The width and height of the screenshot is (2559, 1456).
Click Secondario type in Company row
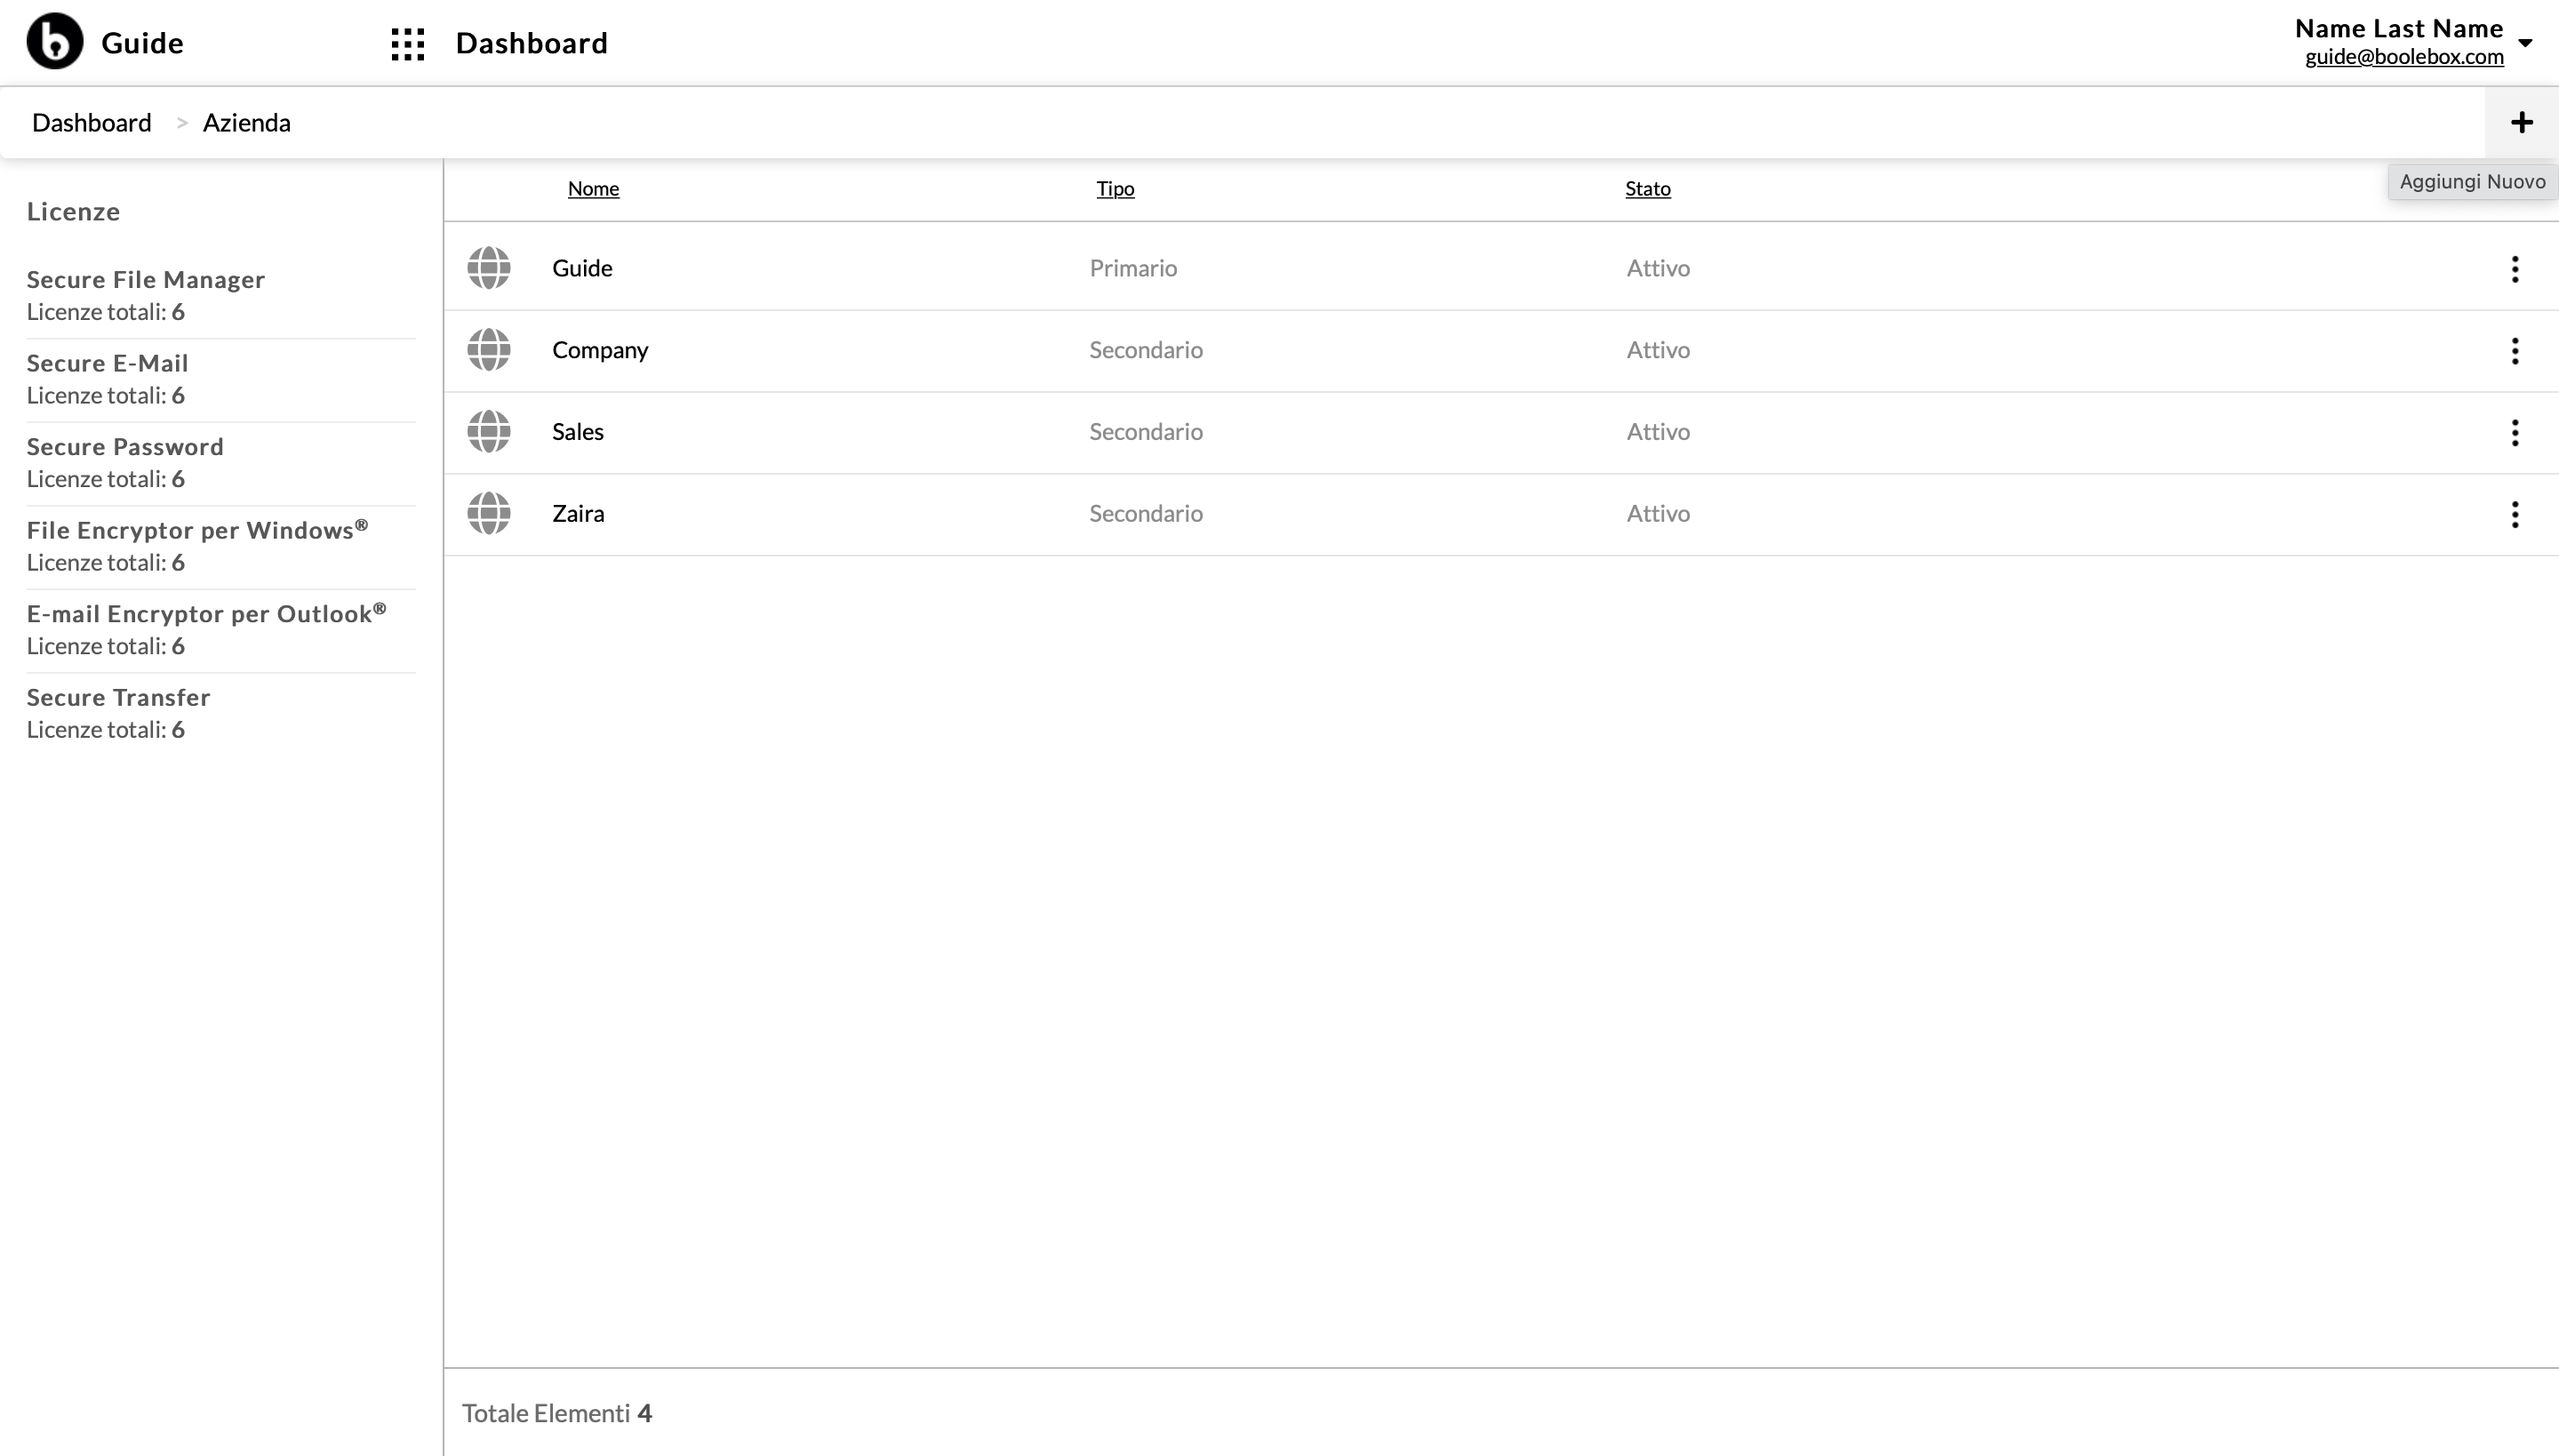click(1146, 350)
